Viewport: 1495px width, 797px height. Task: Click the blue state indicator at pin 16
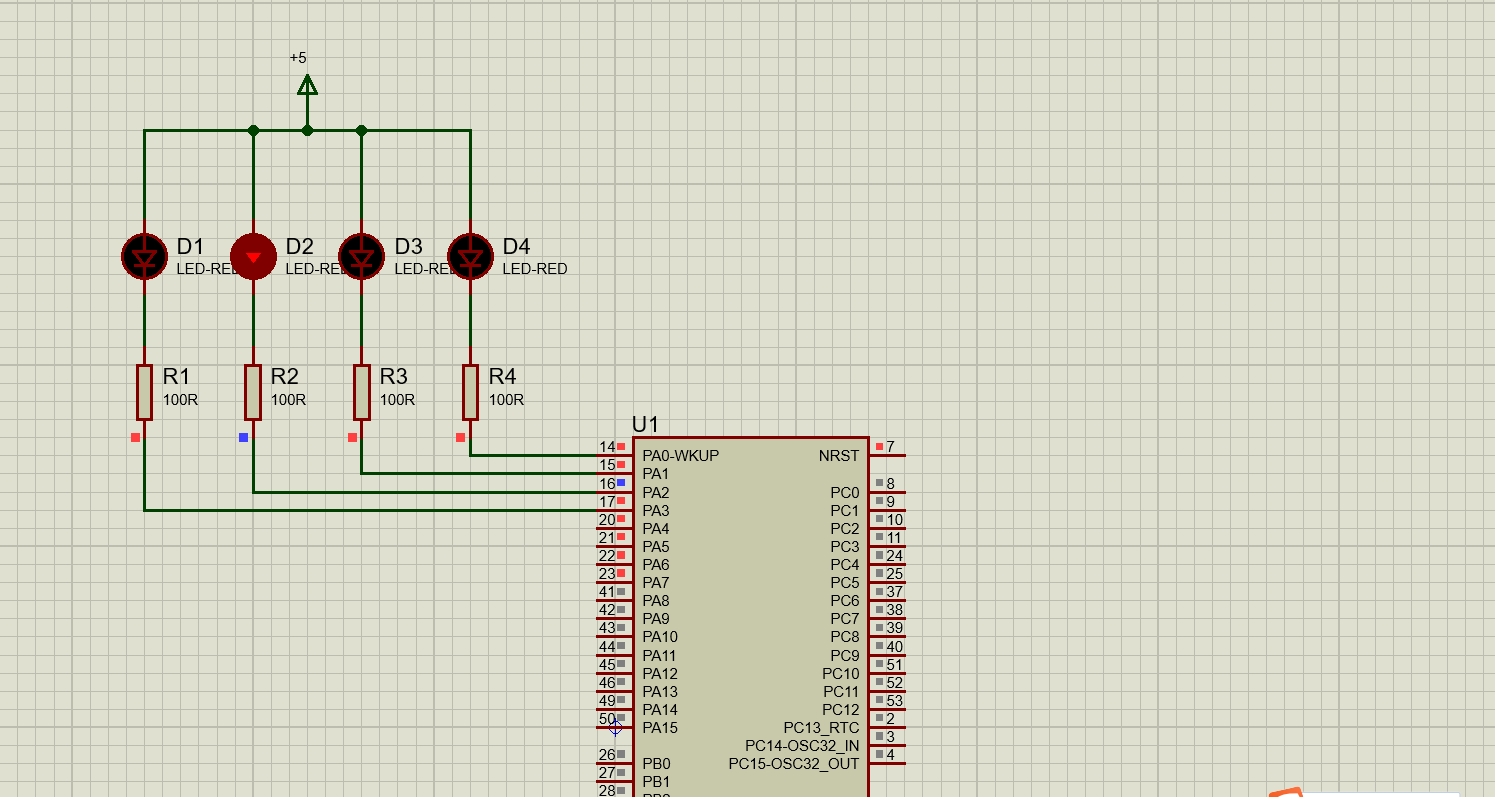621,483
